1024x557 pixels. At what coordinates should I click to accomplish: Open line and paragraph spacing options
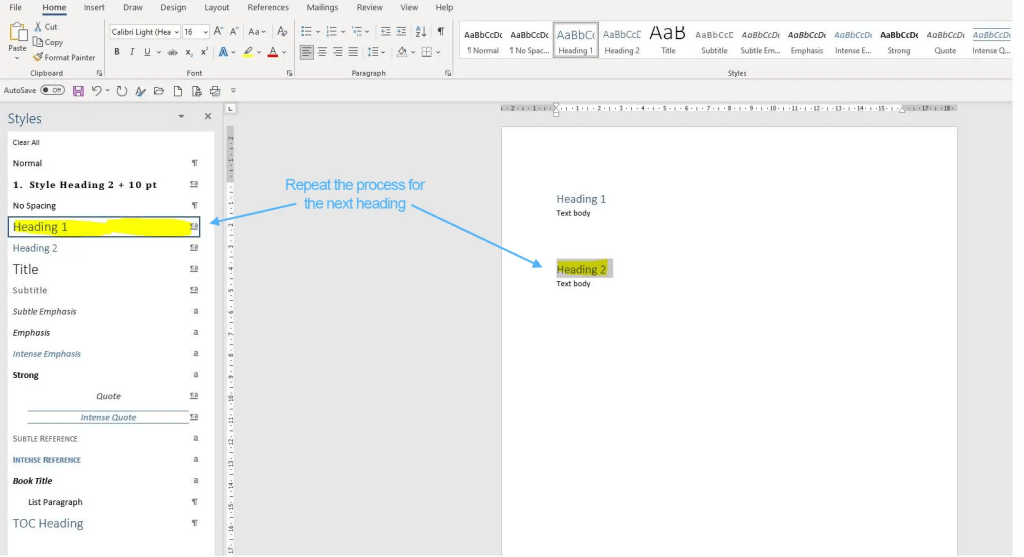(374, 52)
